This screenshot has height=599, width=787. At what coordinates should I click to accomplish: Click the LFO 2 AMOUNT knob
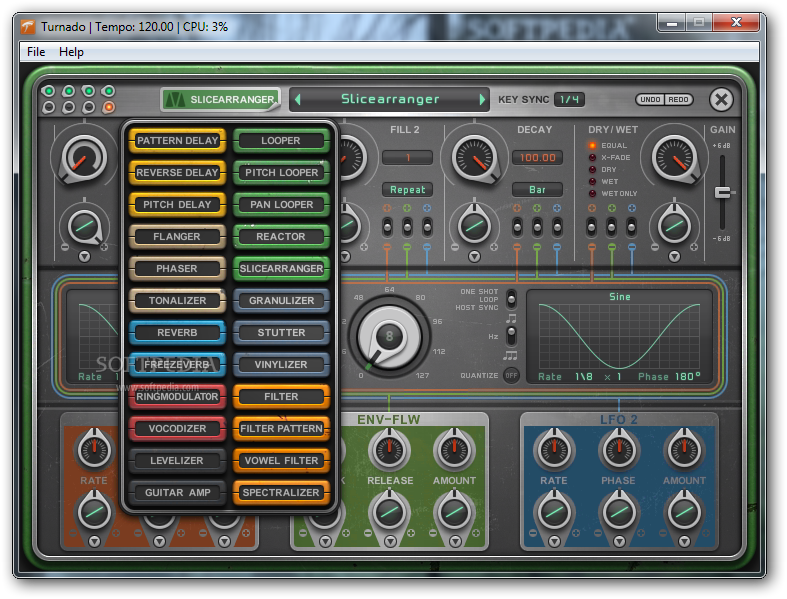pos(684,448)
